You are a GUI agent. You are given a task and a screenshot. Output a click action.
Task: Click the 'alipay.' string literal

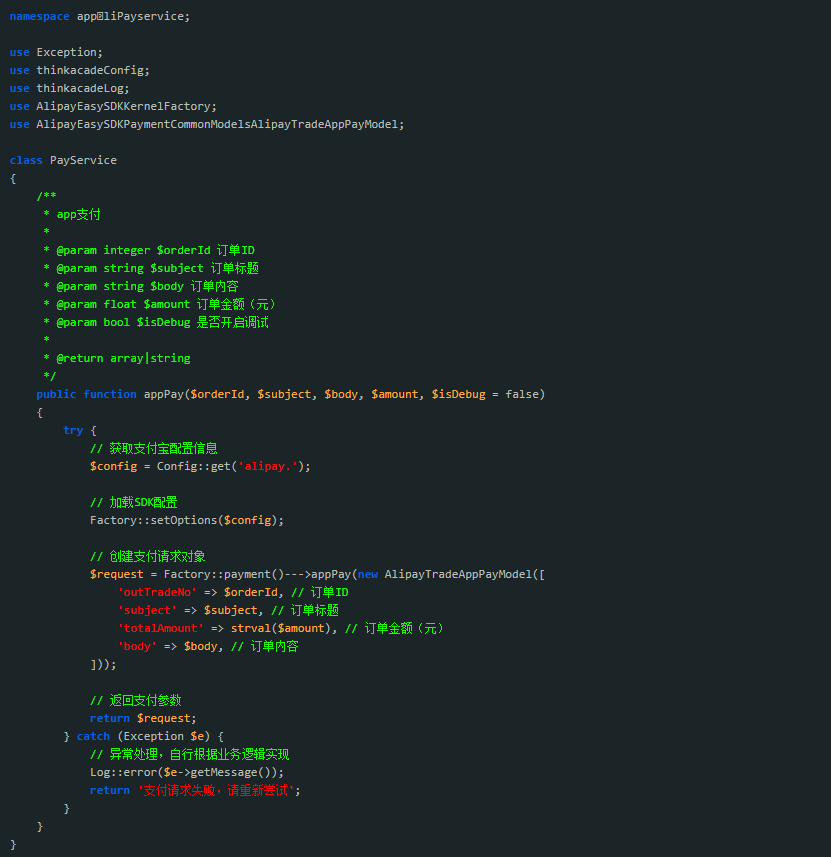pyautogui.click(x=268, y=467)
